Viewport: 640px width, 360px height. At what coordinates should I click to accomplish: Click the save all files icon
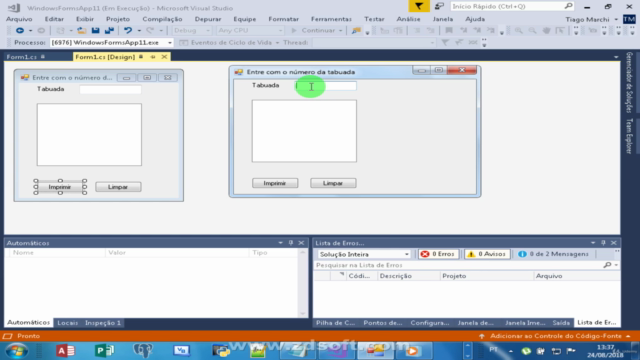click(109, 31)
